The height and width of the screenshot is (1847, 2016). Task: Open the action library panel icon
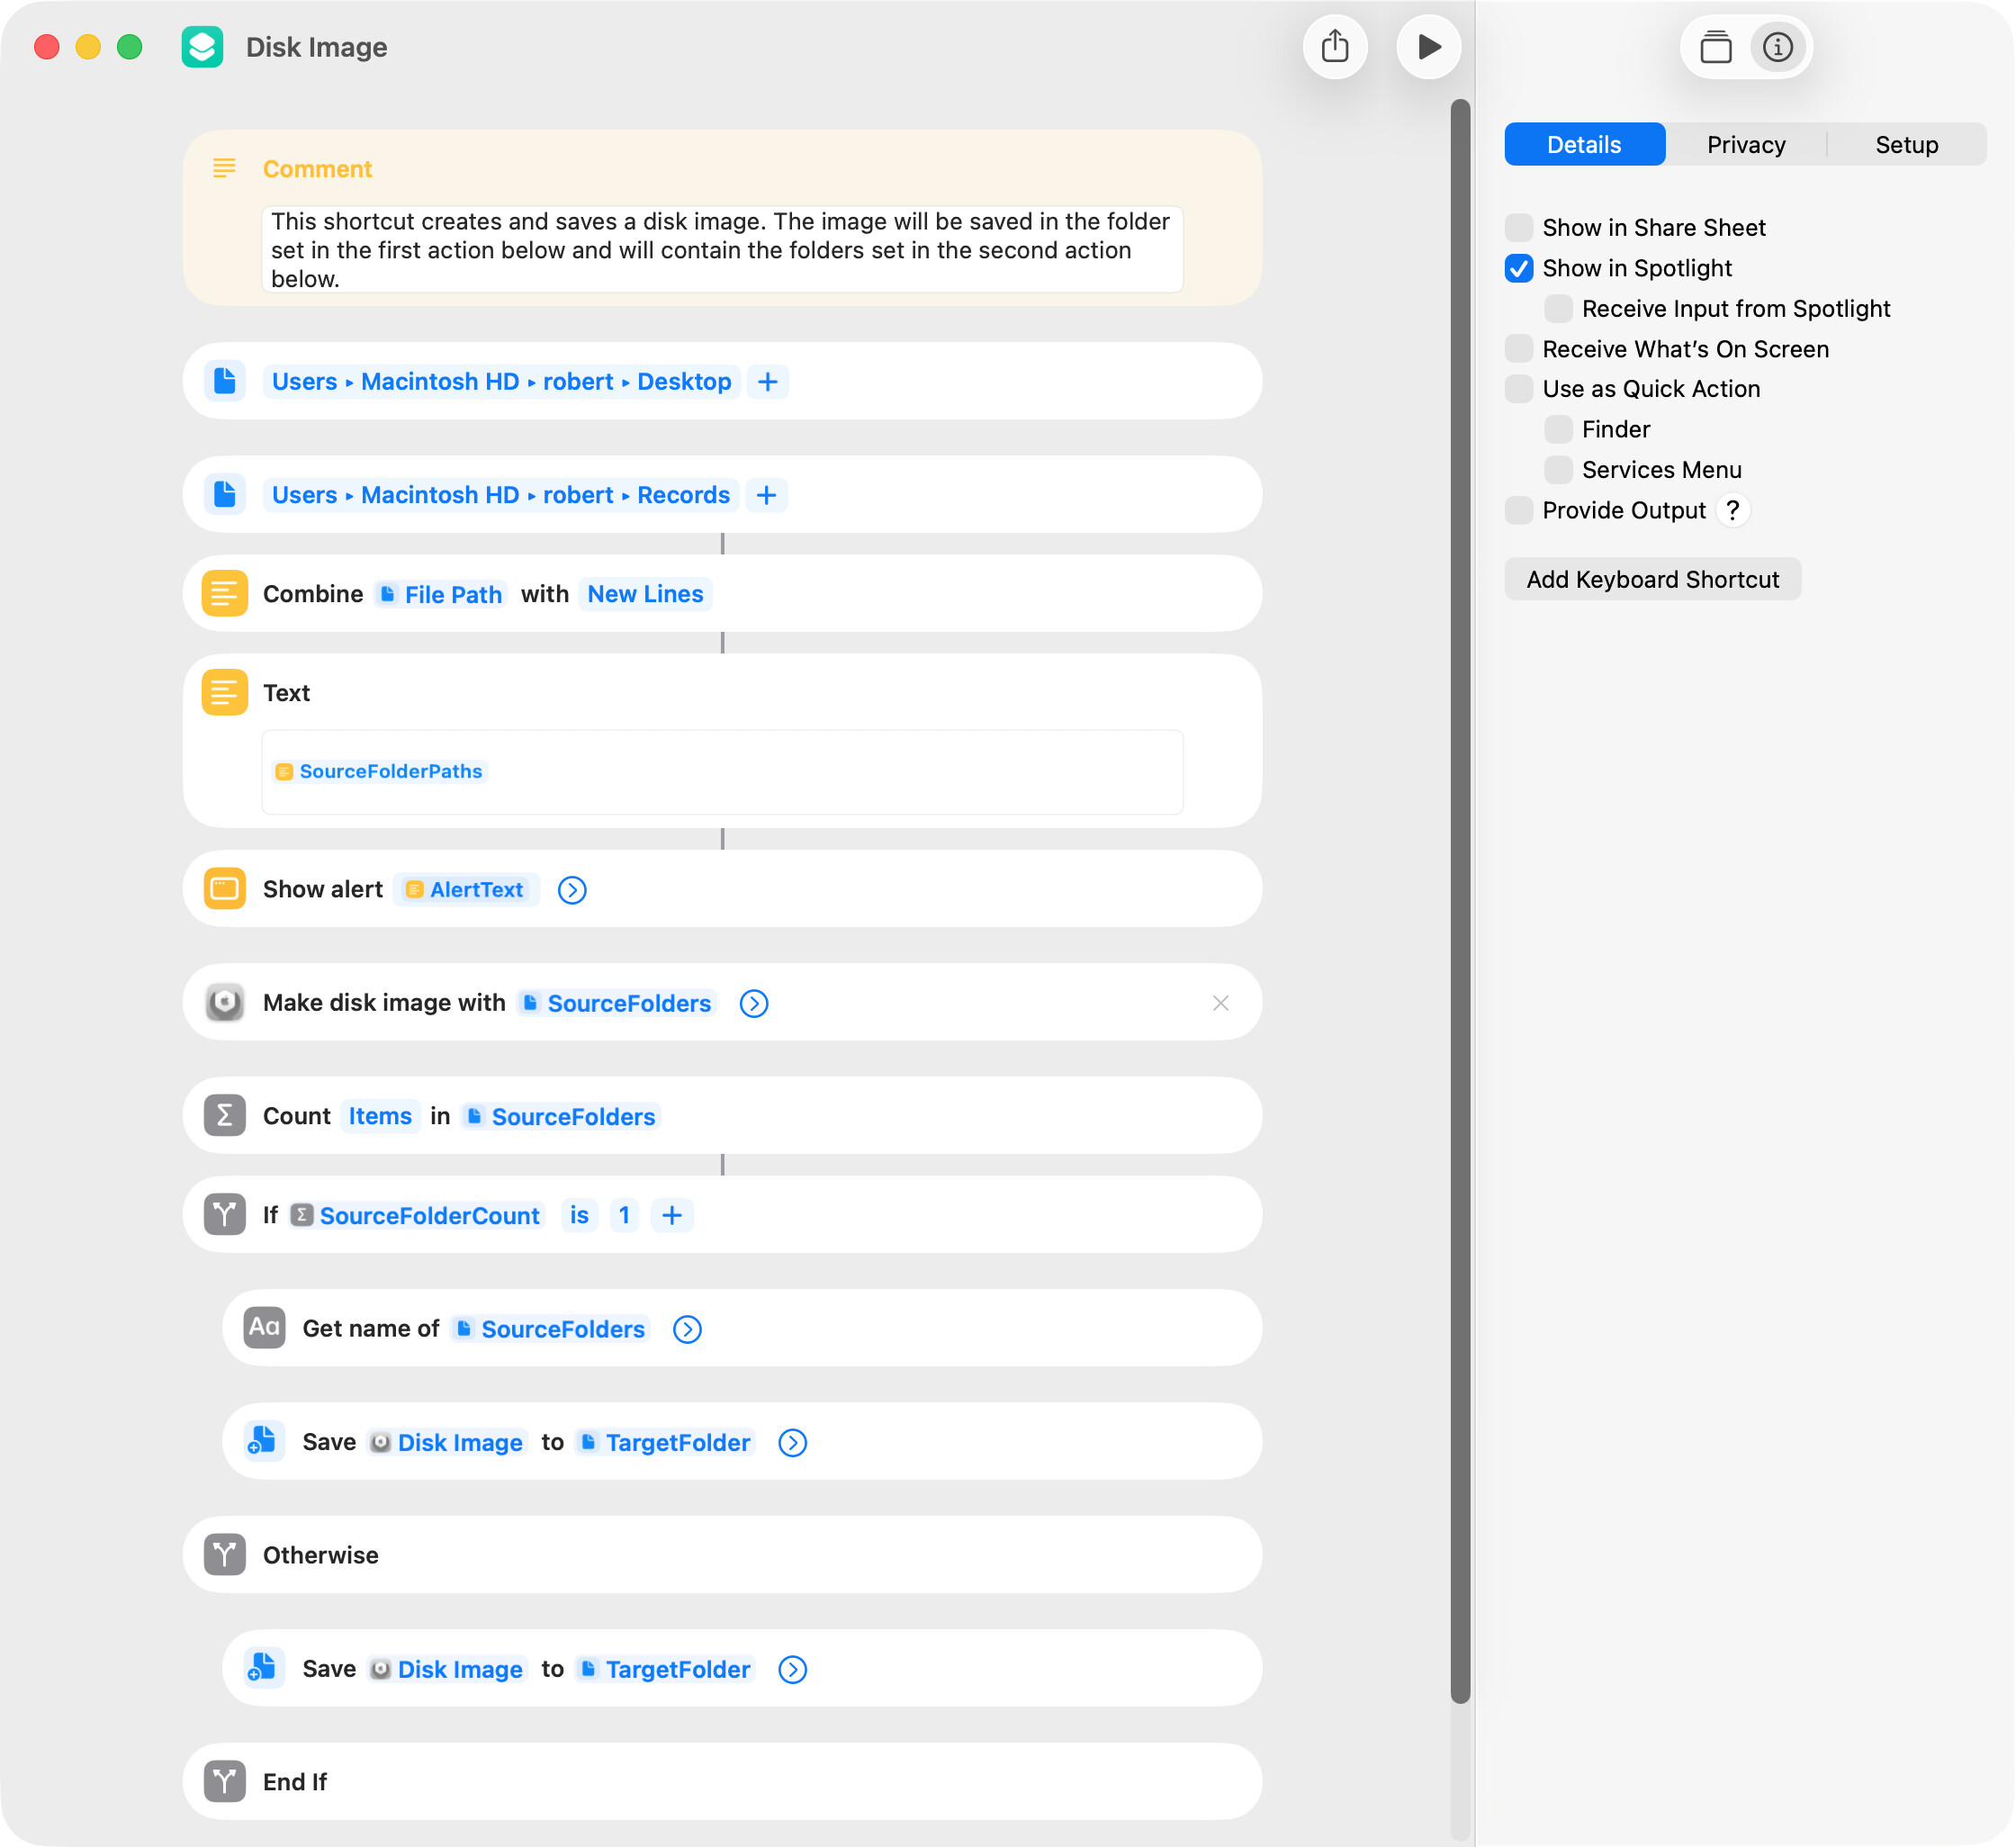(x=1716, y=47)
